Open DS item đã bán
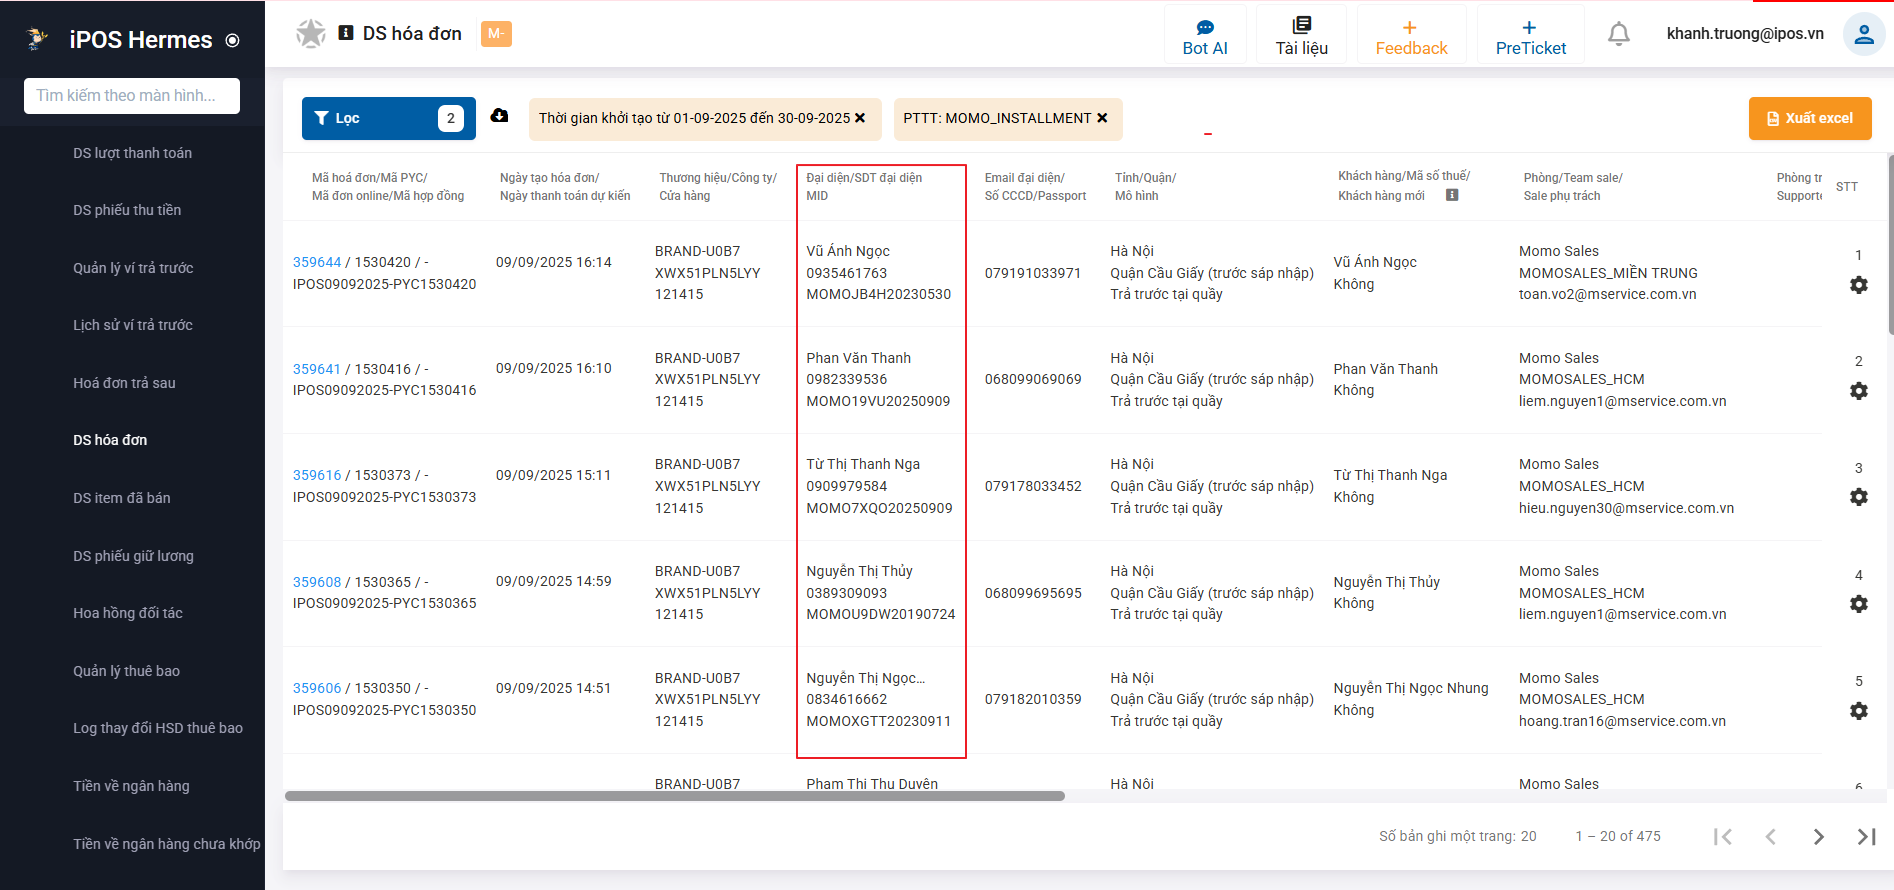The width and height of the screenshot is (1894, 890). tap(122, 498)
